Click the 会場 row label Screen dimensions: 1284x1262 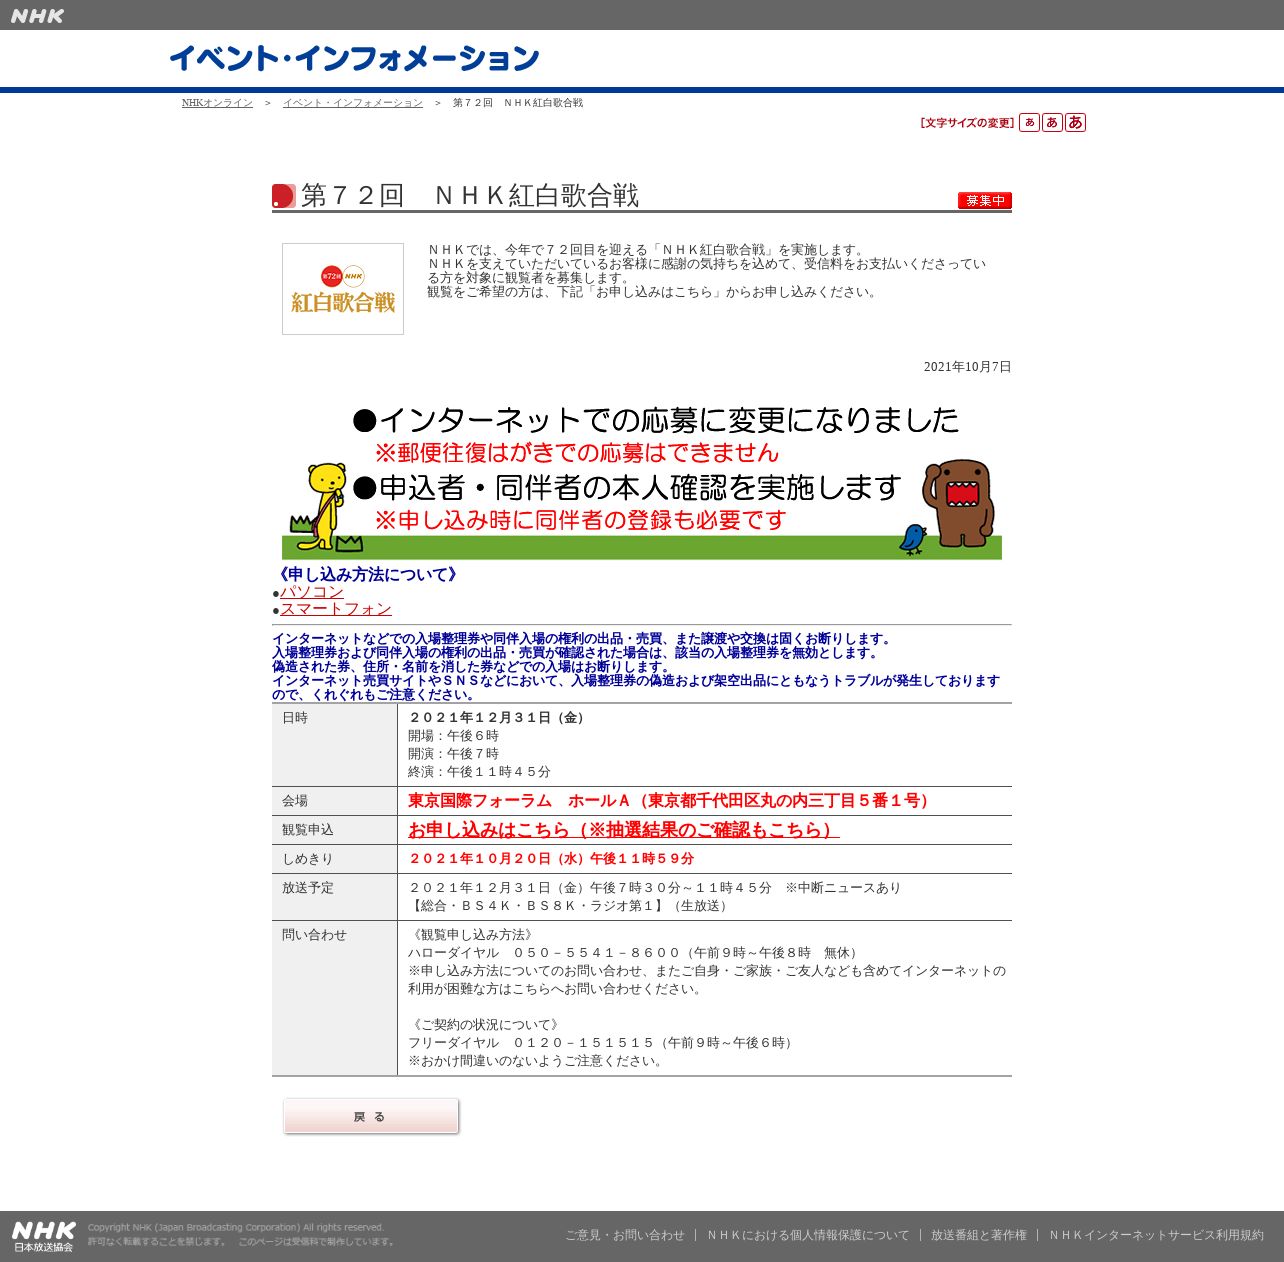(x=295, y=801)
